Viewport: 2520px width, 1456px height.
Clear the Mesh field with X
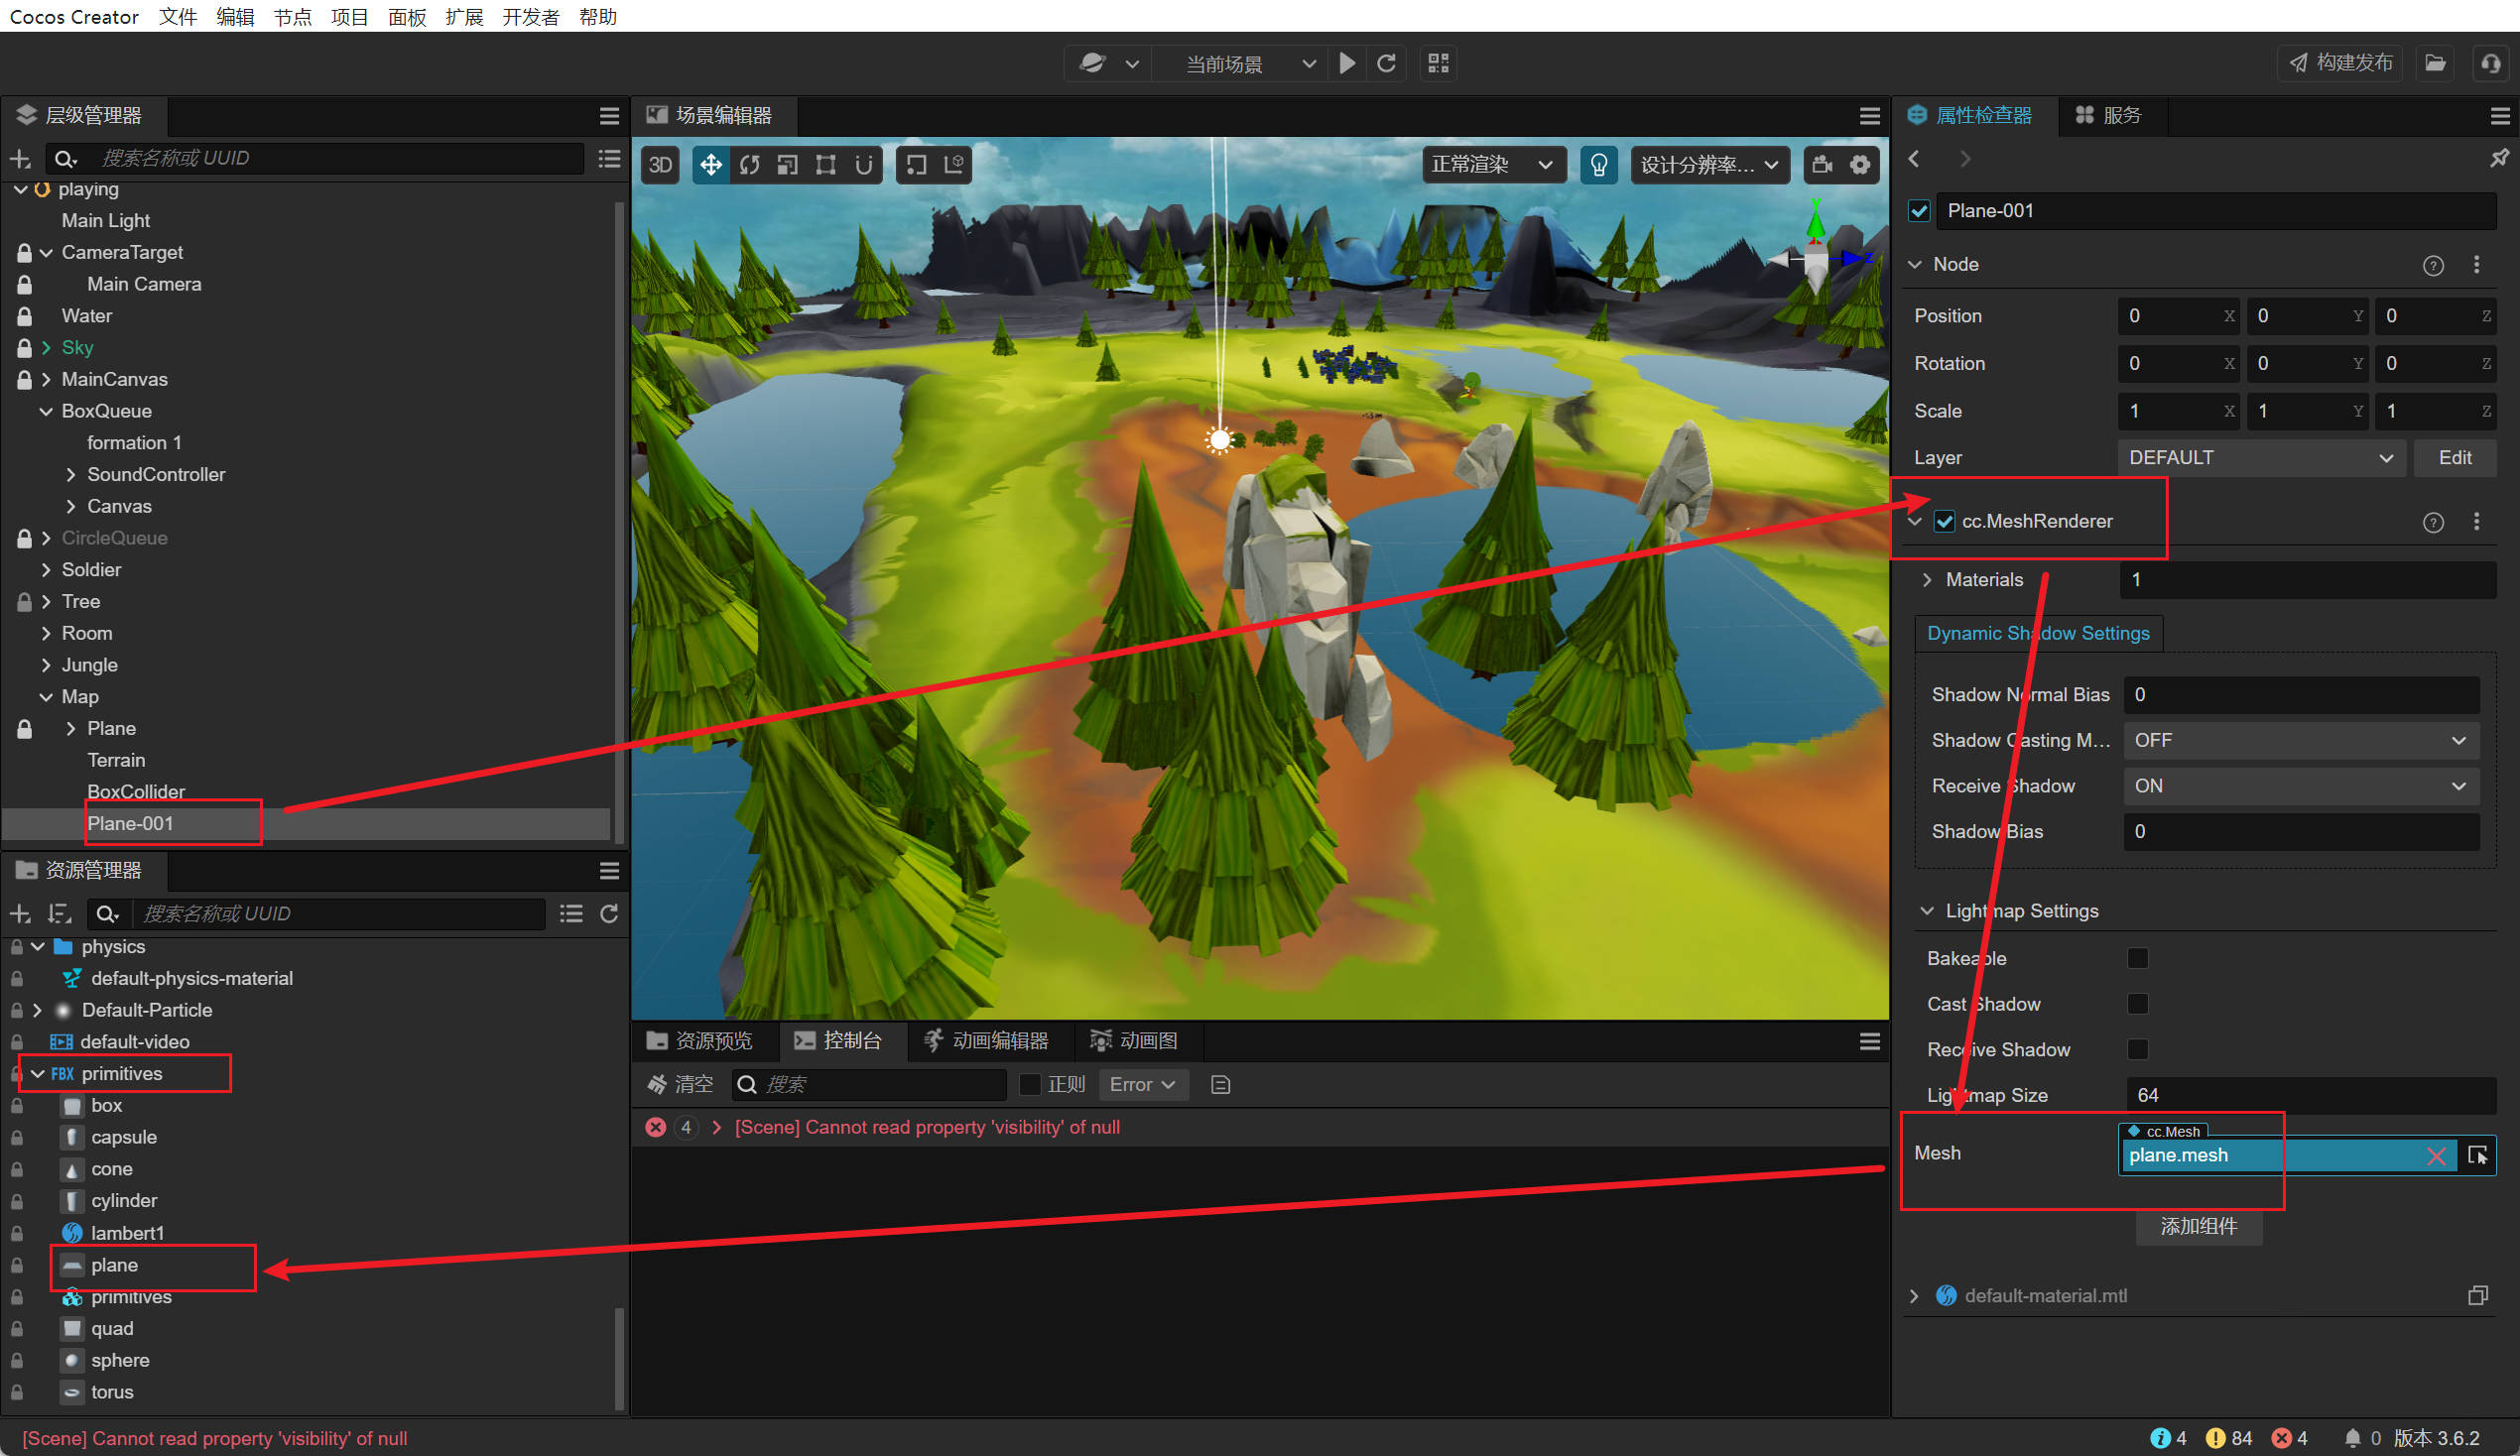click(x=2436, y=1156)
